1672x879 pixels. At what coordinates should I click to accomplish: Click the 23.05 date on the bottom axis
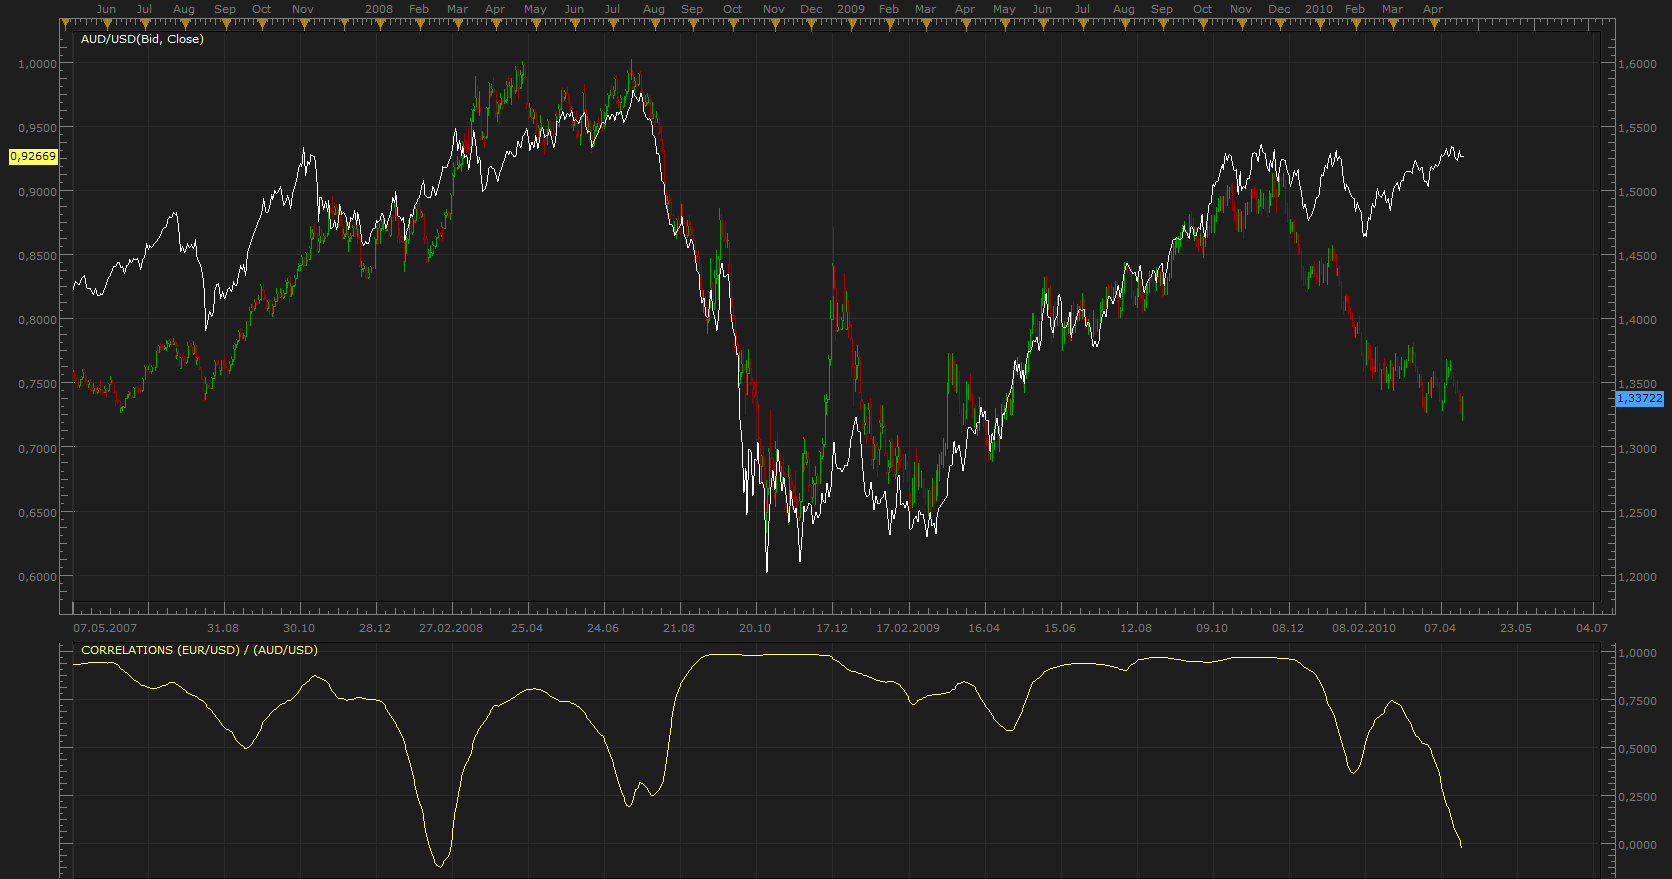click(x=1516, y=628)
